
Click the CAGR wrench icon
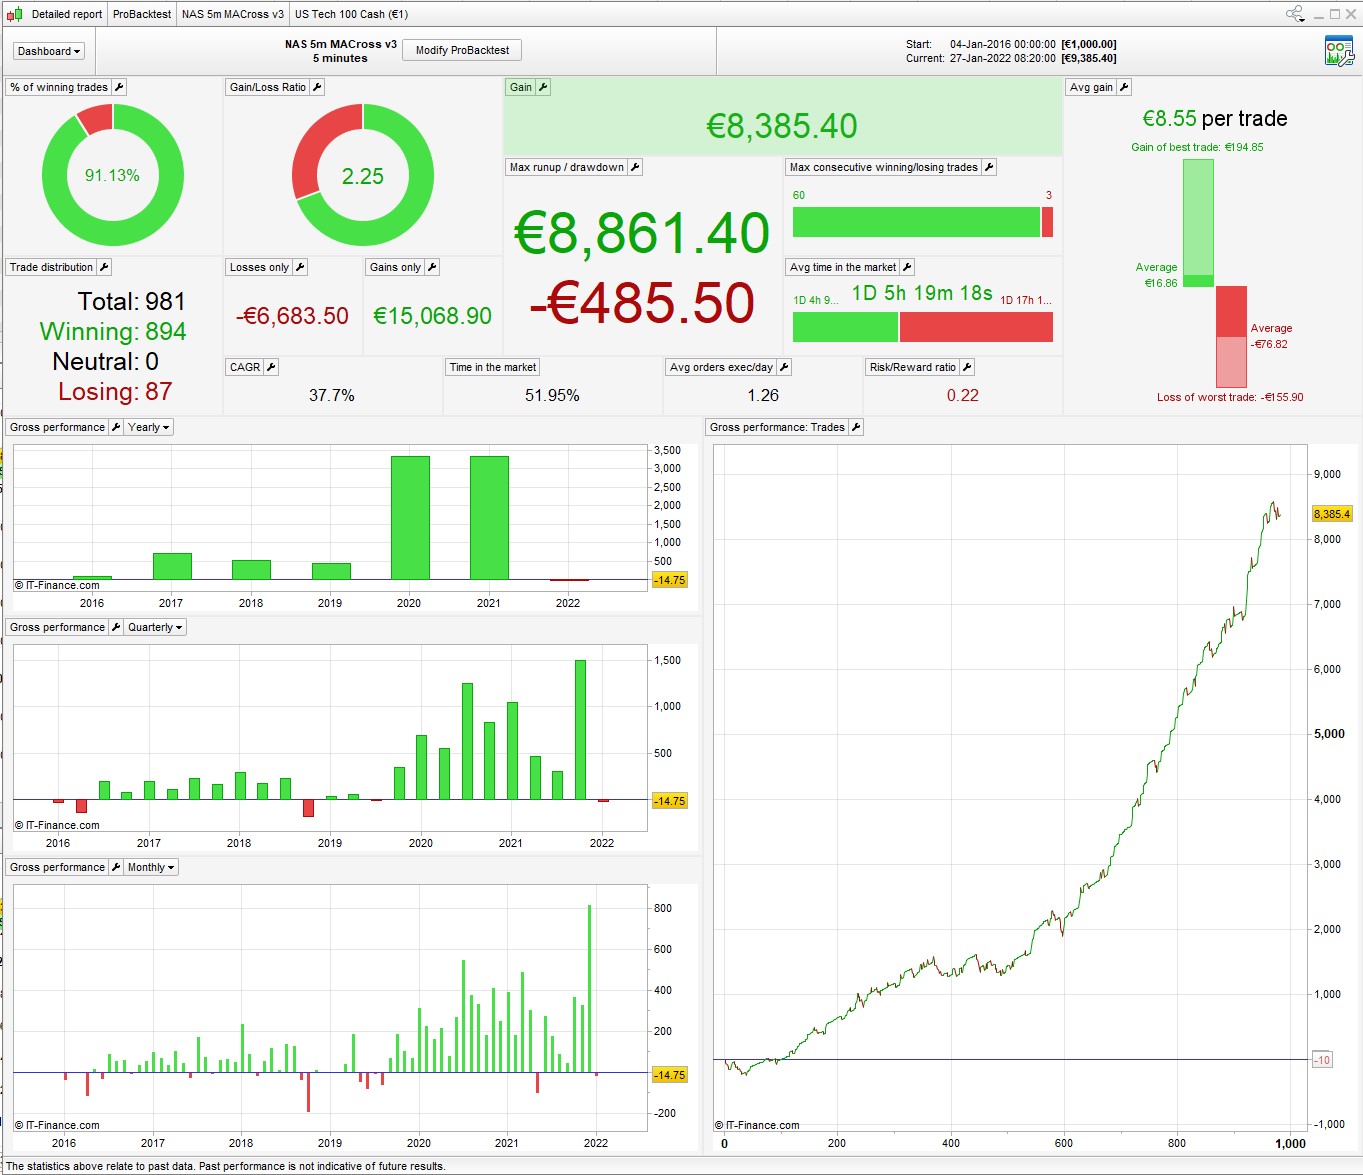coord(271,367)
